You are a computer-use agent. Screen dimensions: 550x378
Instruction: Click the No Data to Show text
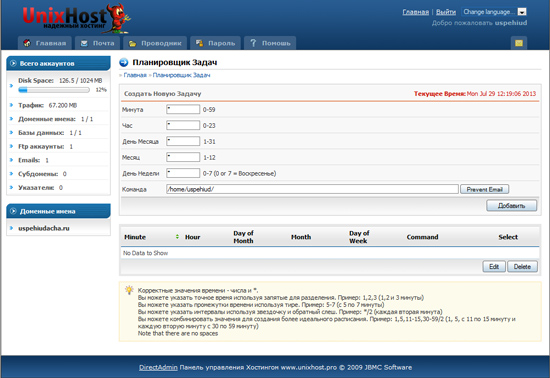coord(145,253)
